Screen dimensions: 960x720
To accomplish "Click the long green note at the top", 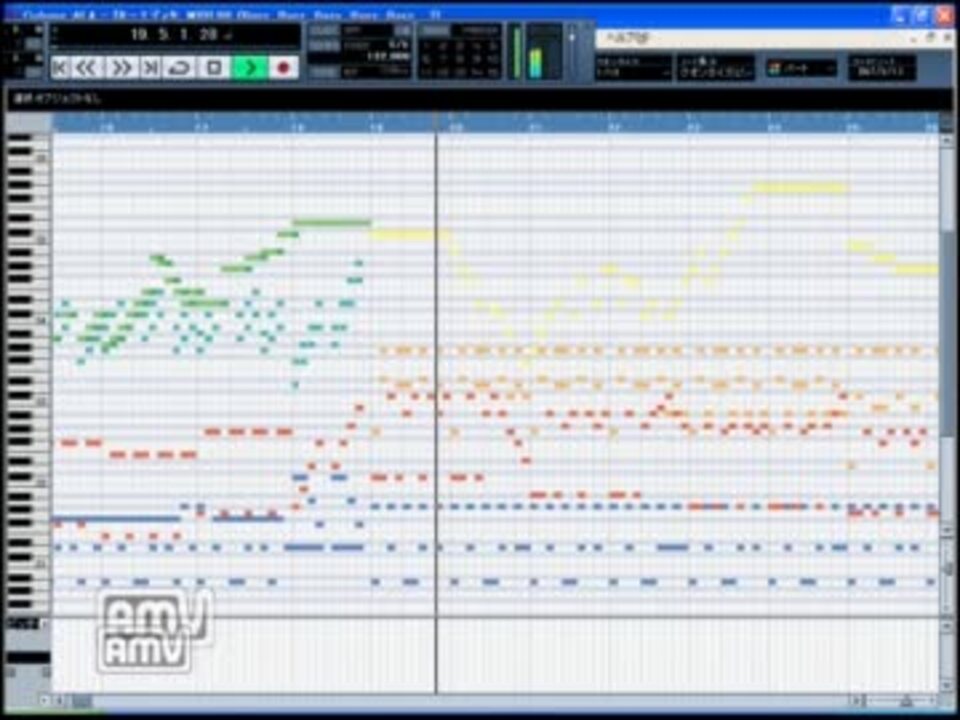I will (331, 223).
